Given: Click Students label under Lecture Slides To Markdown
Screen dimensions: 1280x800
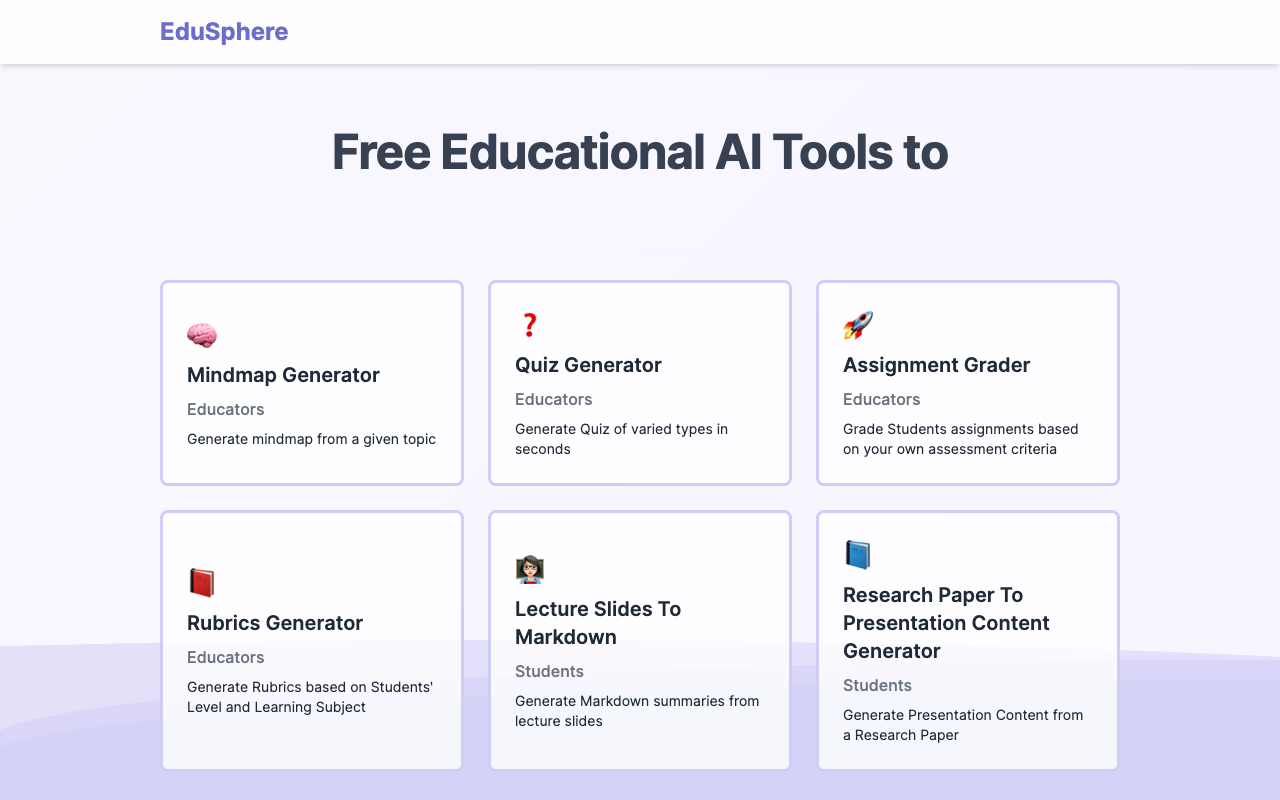Looking at the screenshot, I should pos(550,671).
